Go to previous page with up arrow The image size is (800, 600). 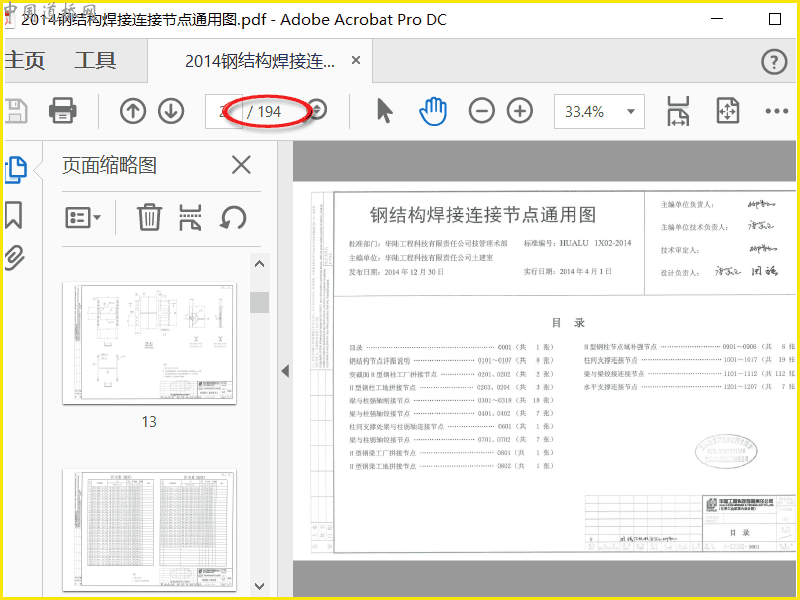[133, 111]
